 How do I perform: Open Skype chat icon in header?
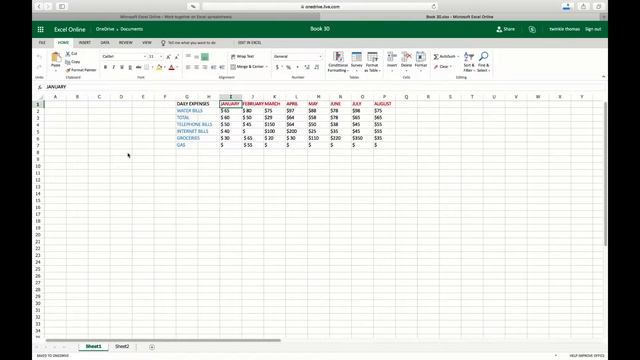coord(532,29)
